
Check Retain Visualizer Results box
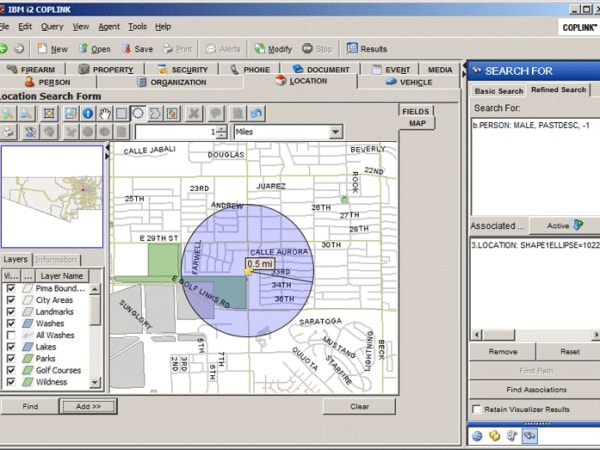pos(476,409)
